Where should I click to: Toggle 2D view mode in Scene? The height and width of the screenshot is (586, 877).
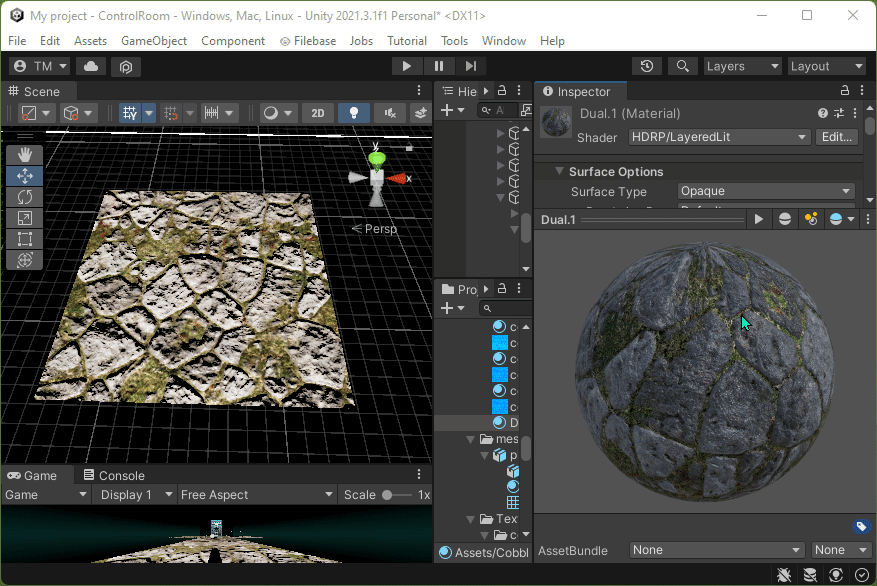pos(317,113)
